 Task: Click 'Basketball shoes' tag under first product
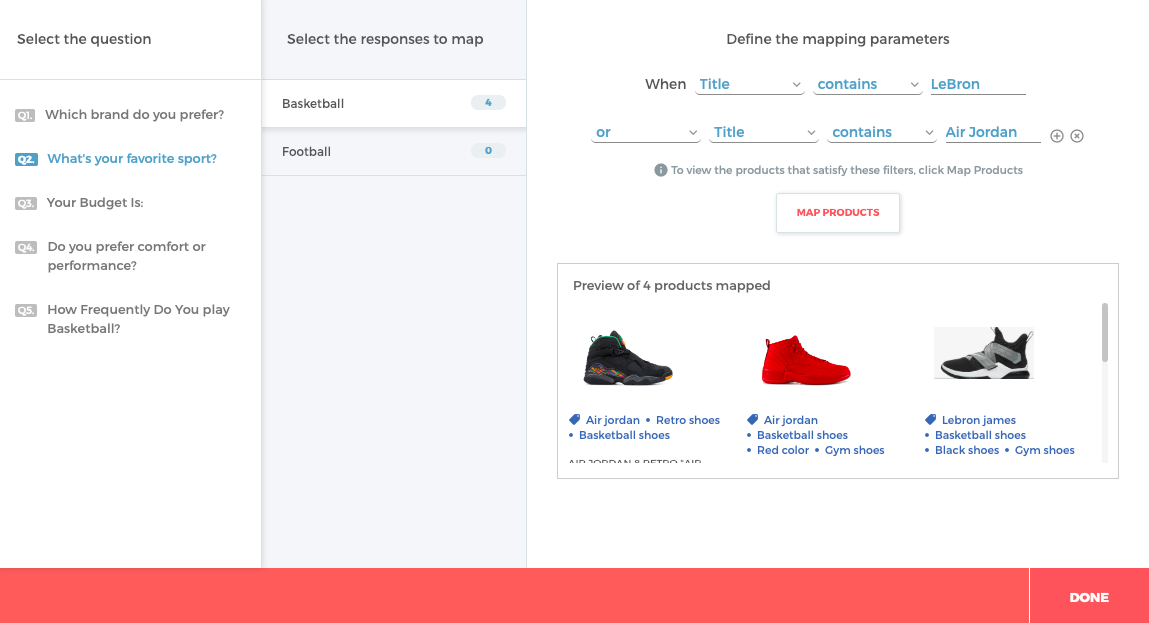click(624, 435)
